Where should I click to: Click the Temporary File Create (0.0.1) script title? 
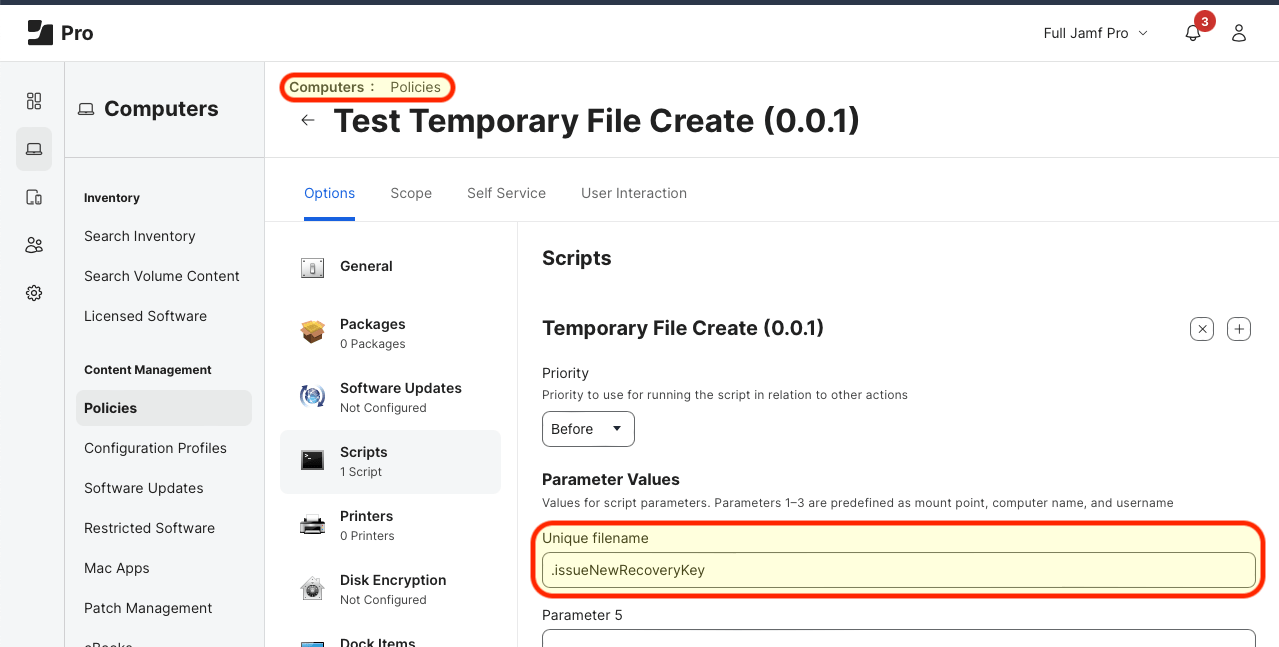point(683,328)
